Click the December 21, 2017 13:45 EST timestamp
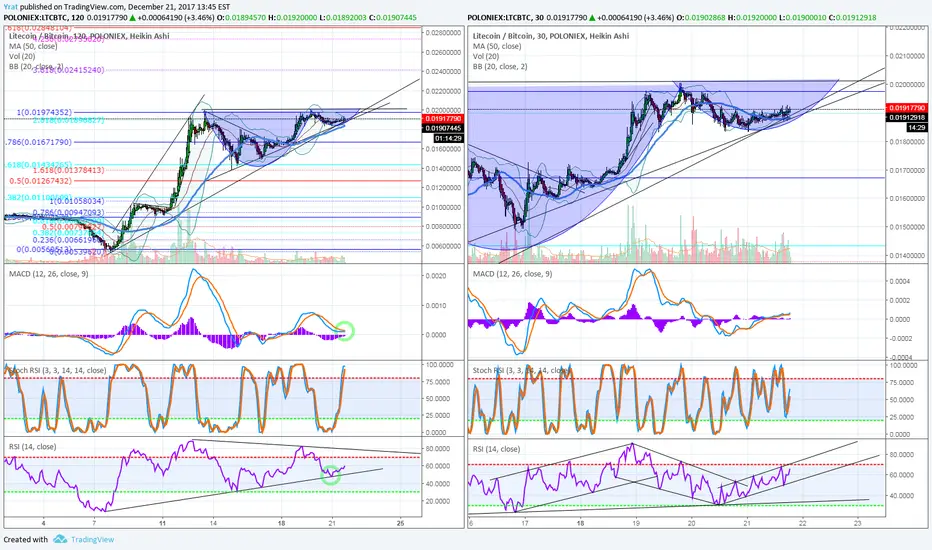Viewport: 932px width, 550px height. click(x=179, y=7)
